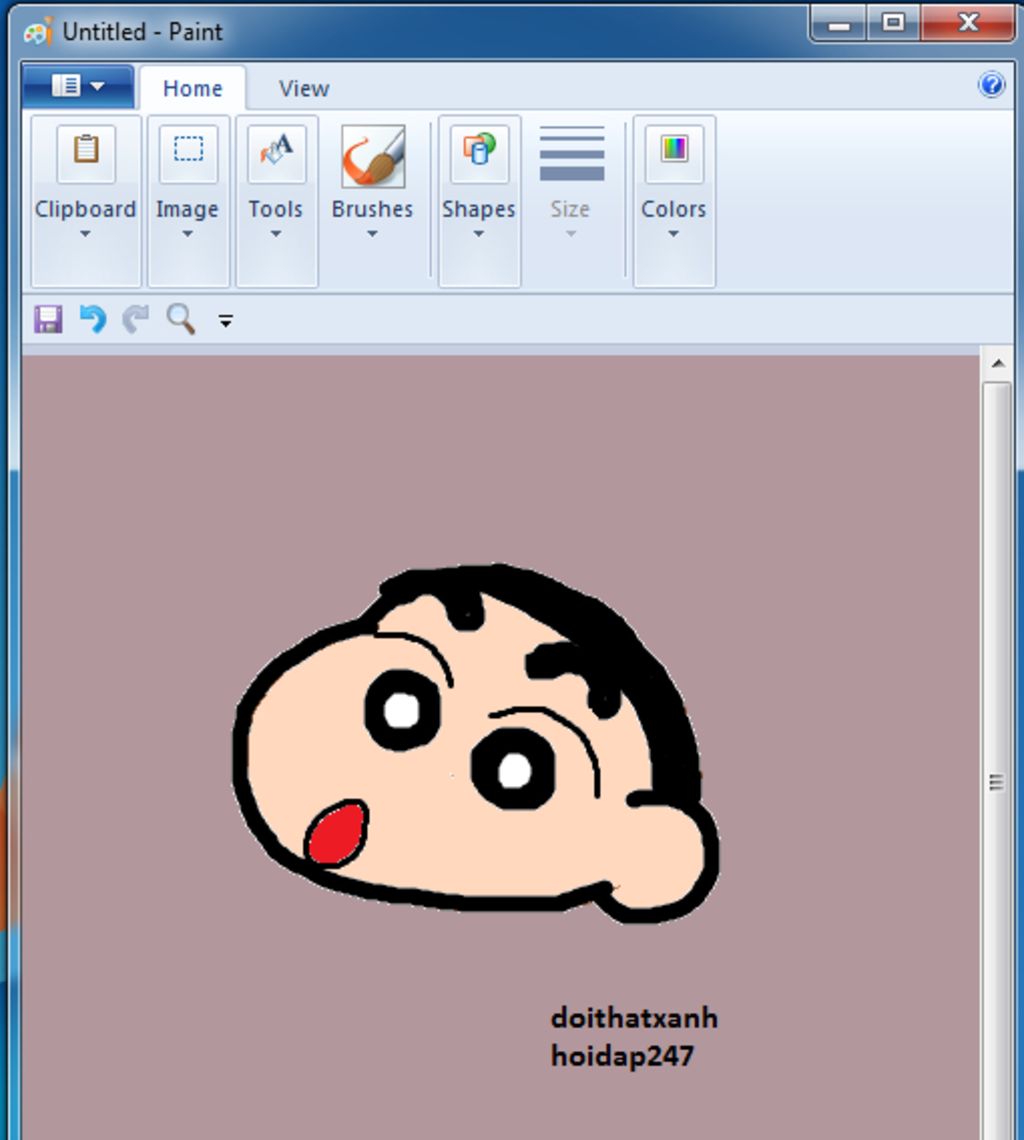Viewport: 1024px width, 1140px height.
Task: Click the Size line-thickness icon
Action: click(572, 153)
